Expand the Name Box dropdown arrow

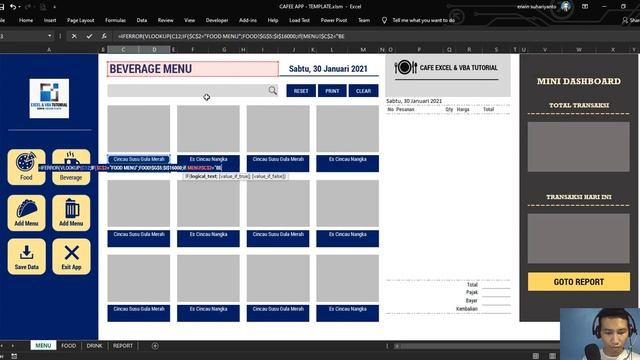point(49,36)
